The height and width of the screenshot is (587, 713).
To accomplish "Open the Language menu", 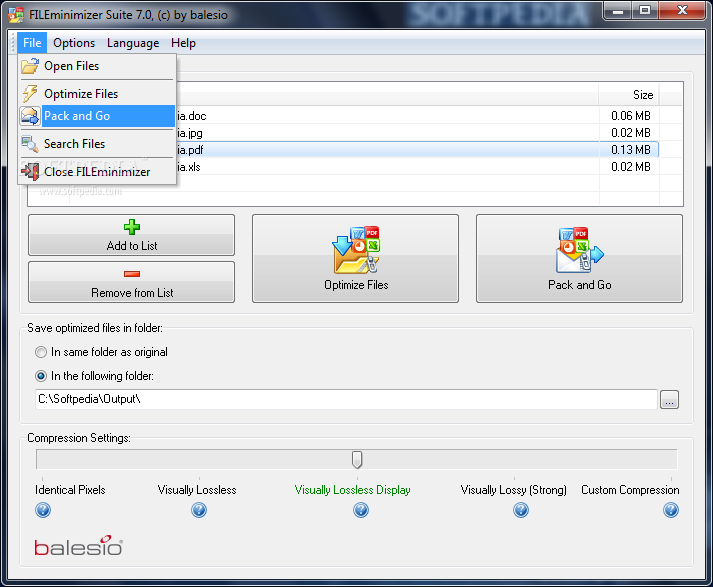I will (133, 43).
